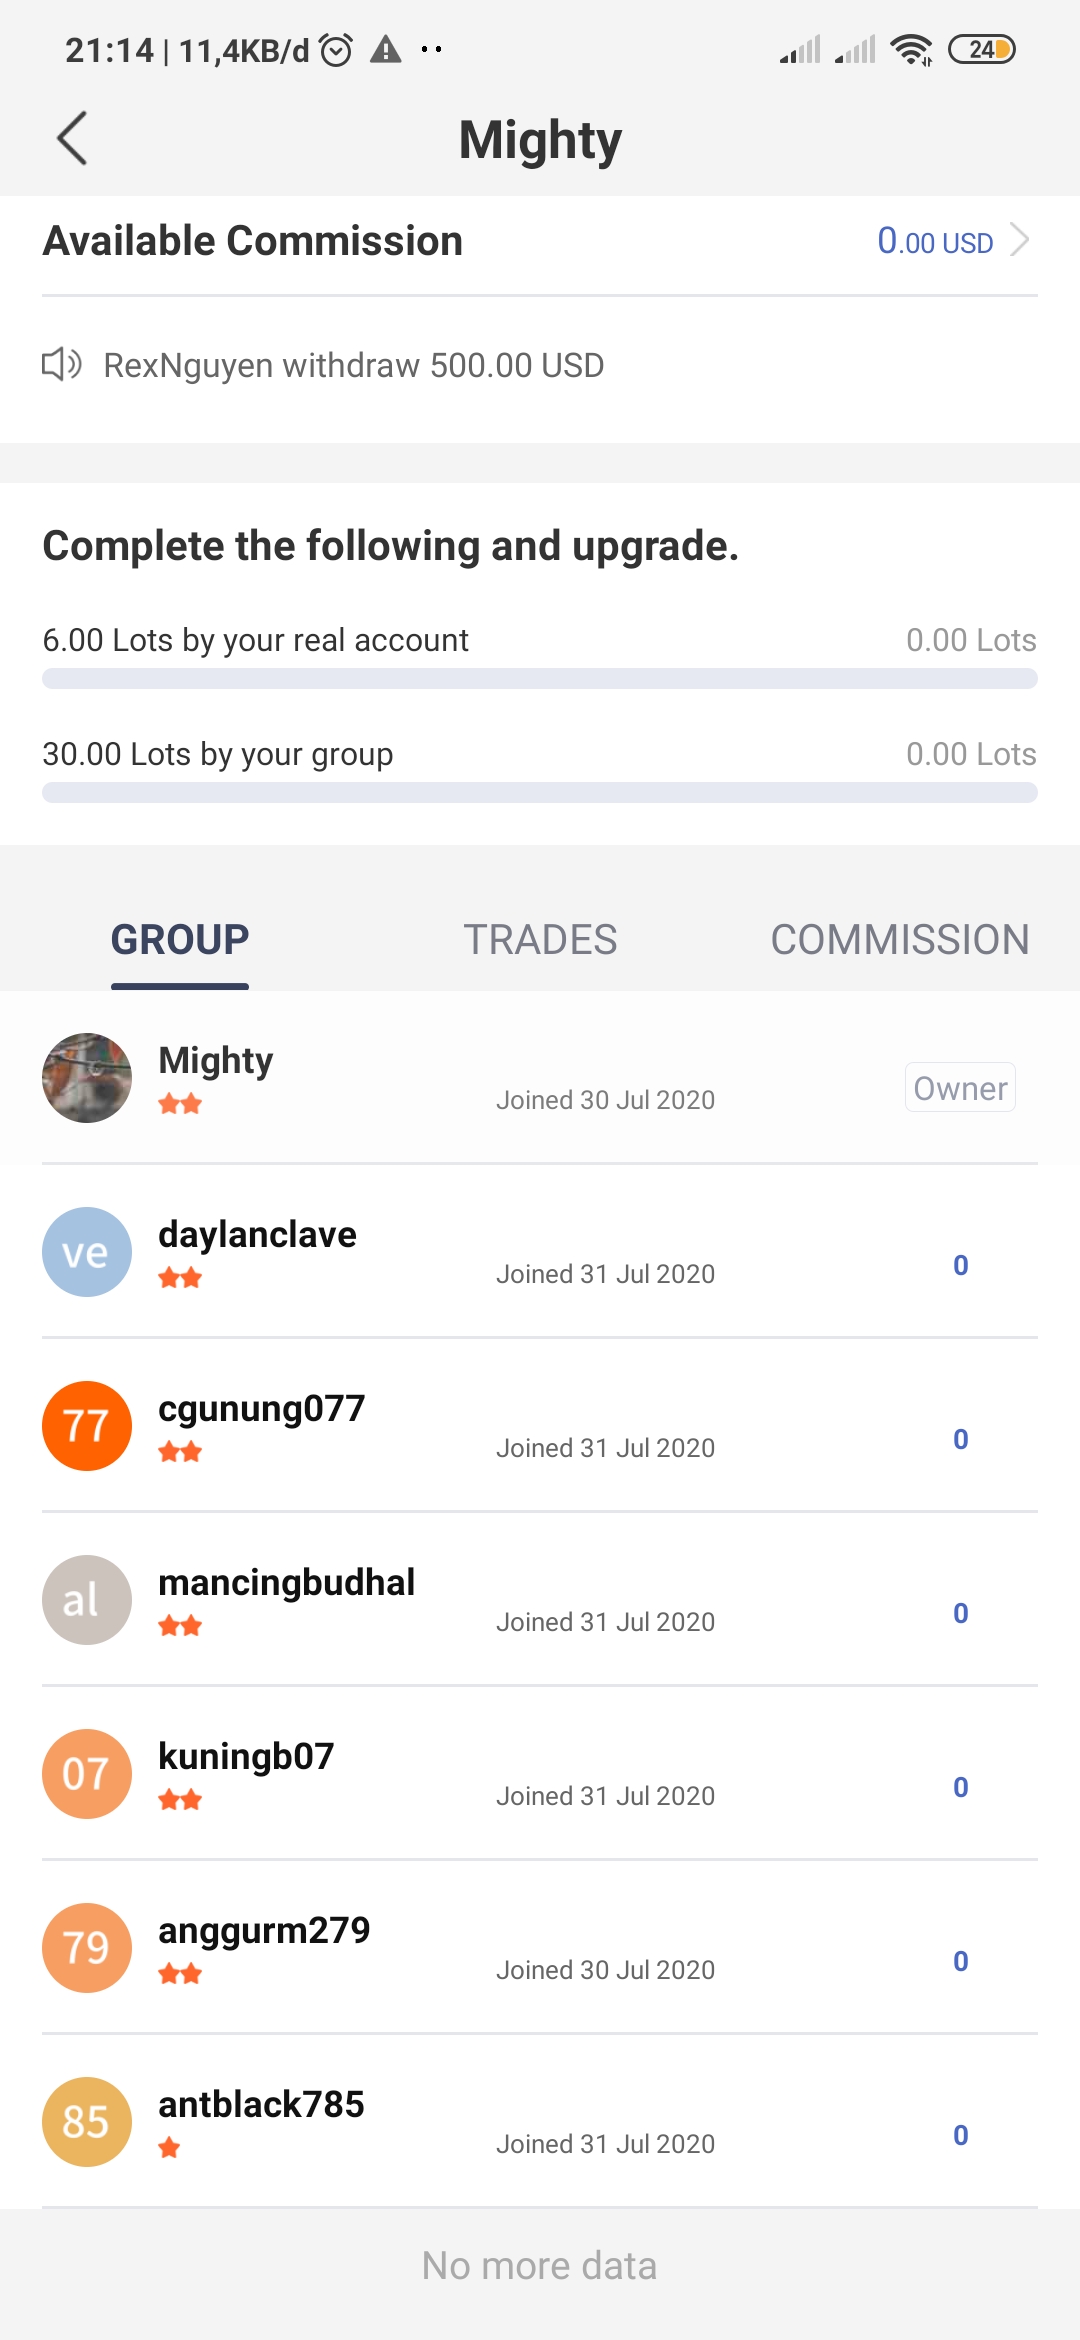1080x2340 pixels.
Task: Open the Mighty owner profile picture
Action: point(87,1078)
